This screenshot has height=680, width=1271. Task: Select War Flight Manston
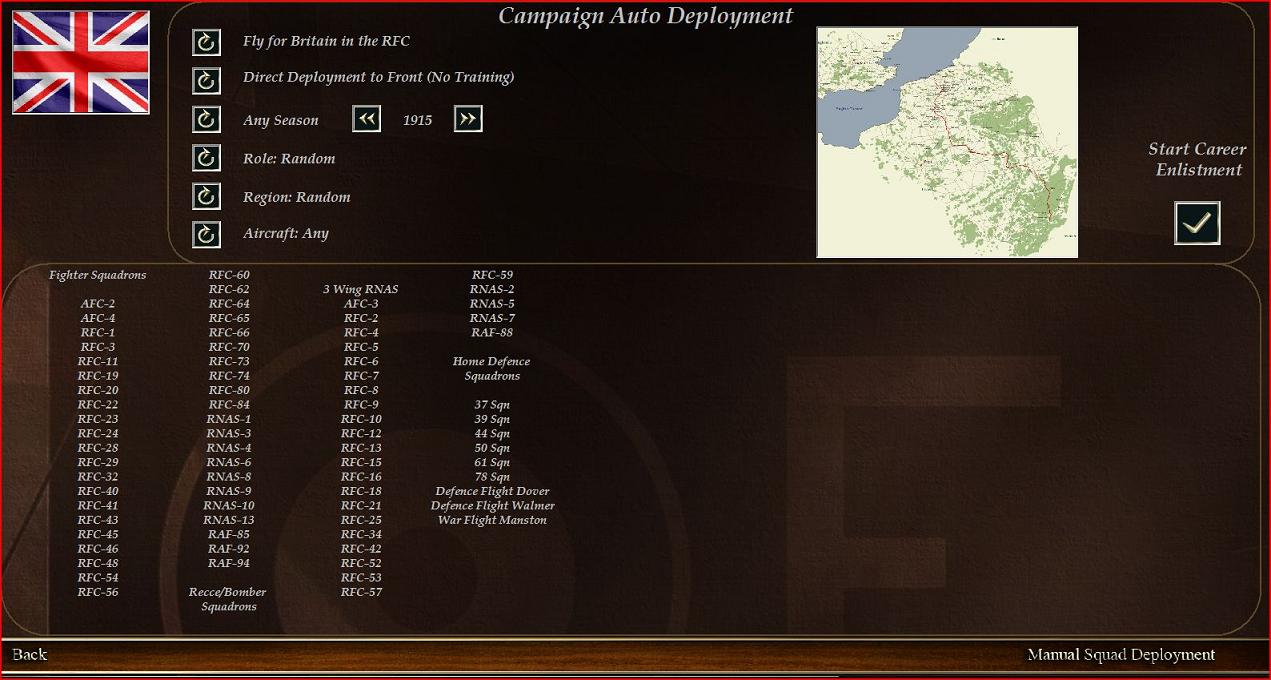click(492, 521)
